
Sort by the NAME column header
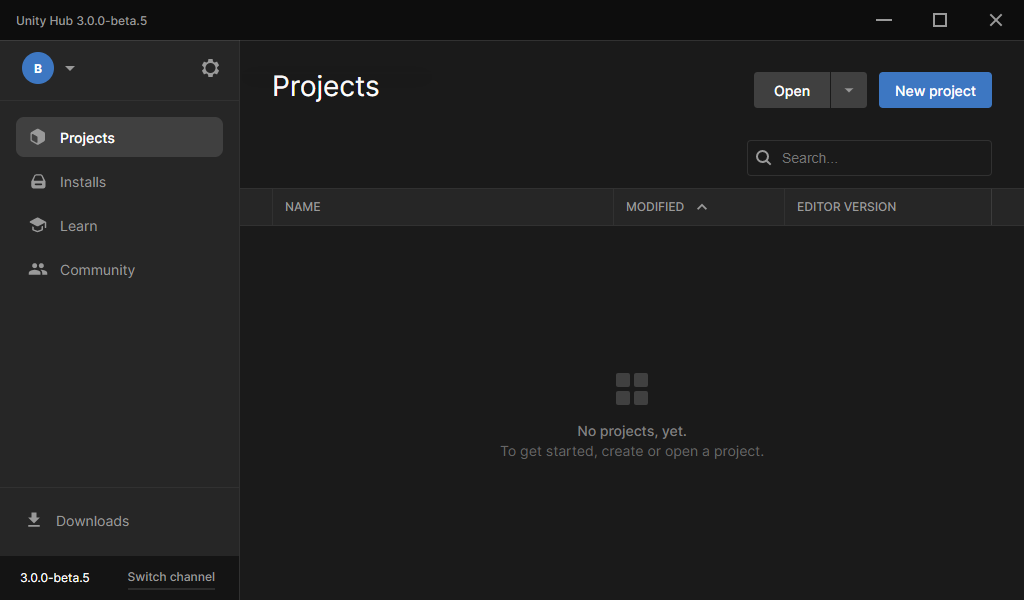point(443,207)
